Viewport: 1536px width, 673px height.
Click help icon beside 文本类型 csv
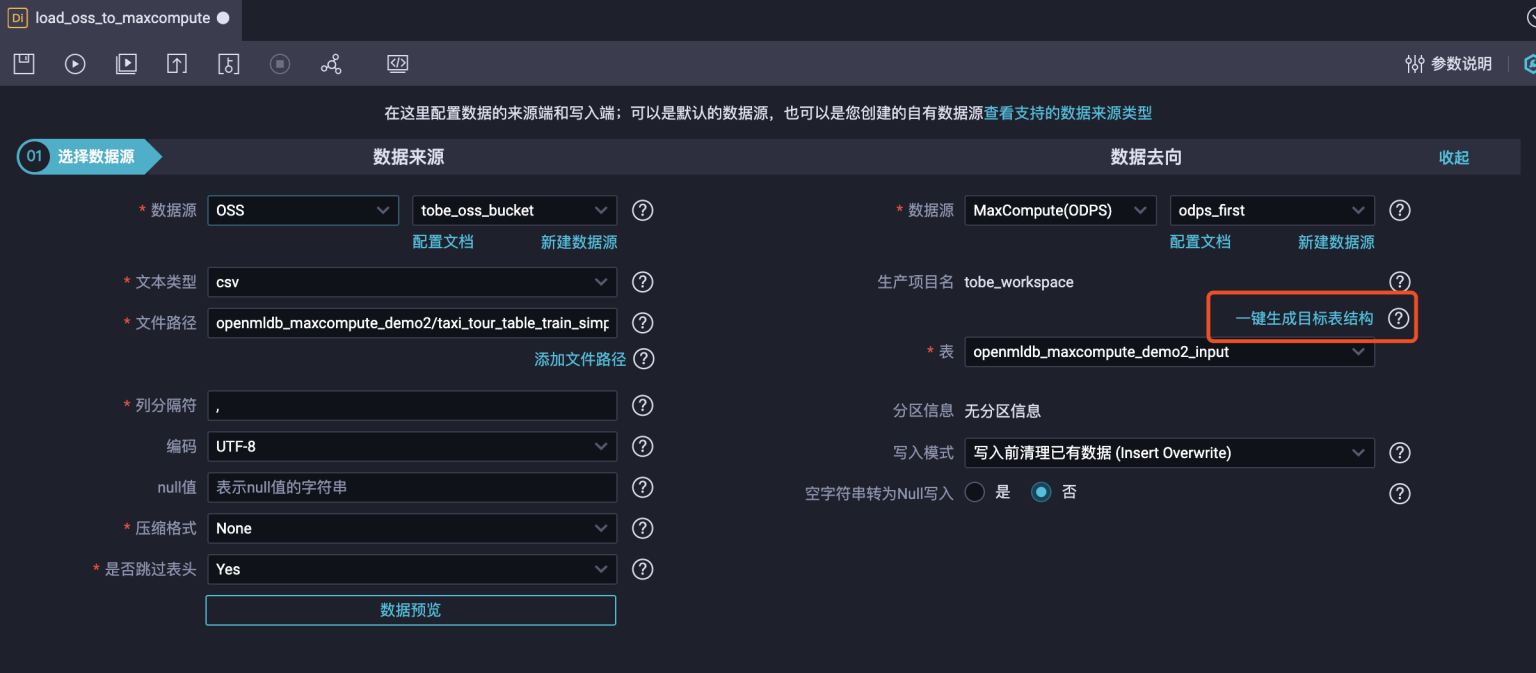644,282
